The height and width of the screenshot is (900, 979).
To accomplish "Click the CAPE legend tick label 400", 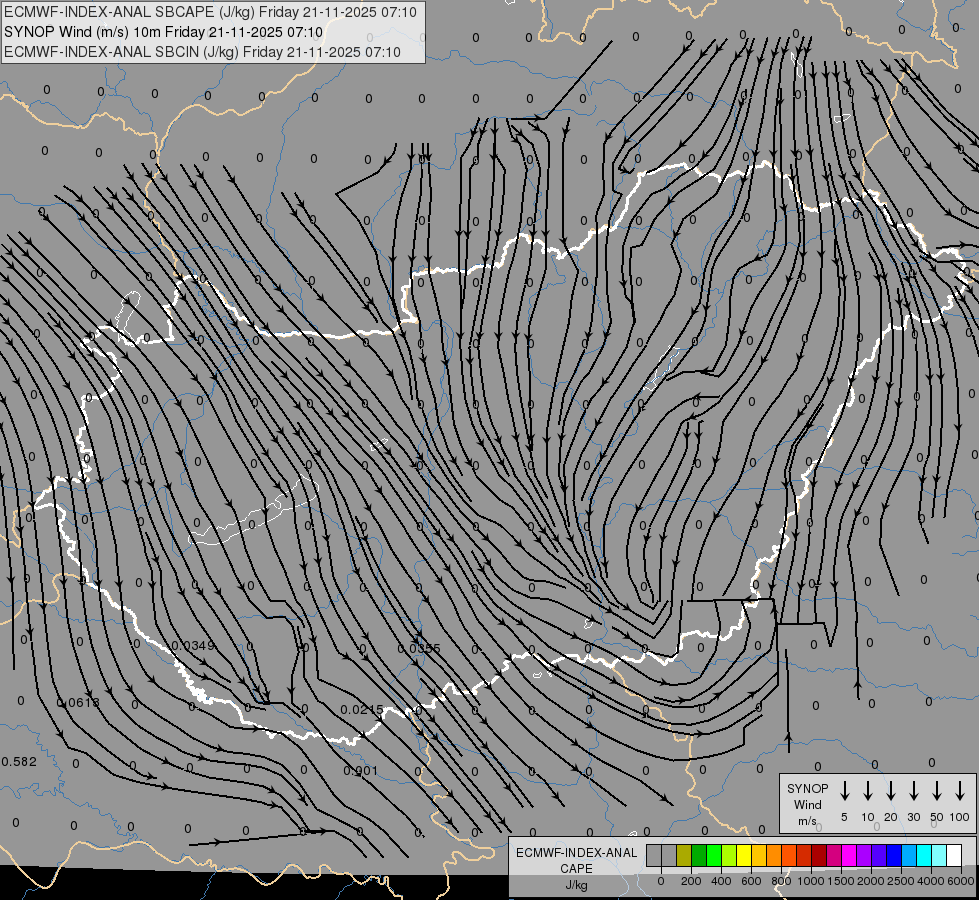I will (x=721, y=881).
